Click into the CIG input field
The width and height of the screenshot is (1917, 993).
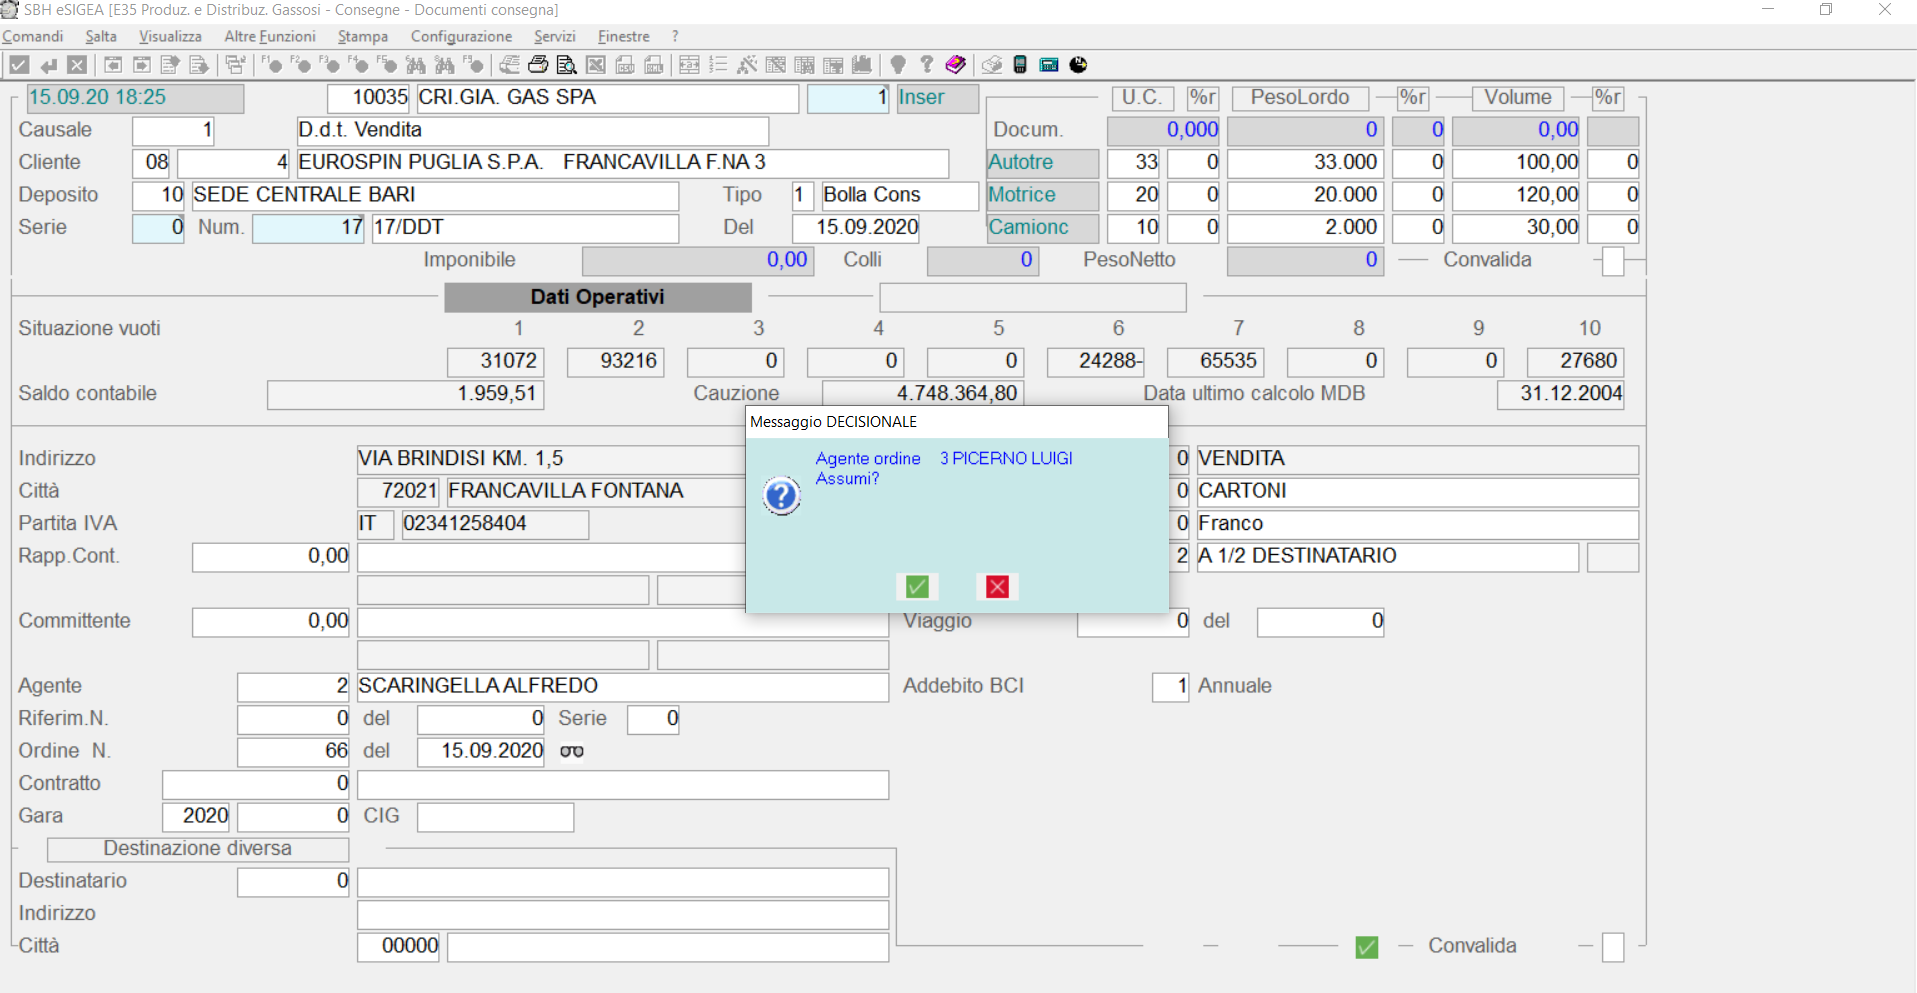tap(495, 817)
